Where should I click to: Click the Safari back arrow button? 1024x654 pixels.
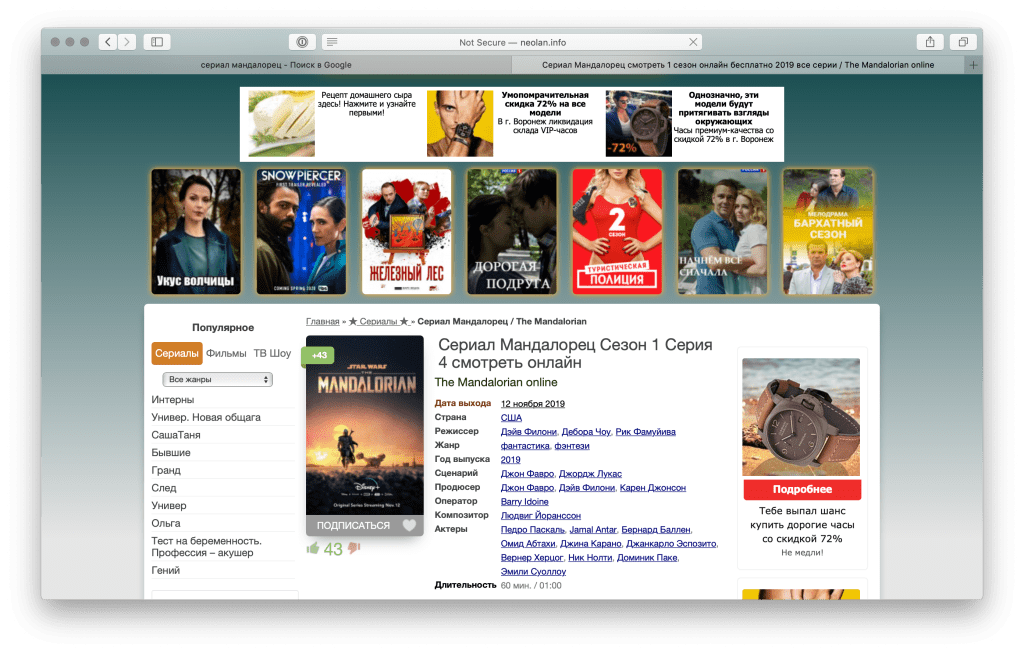pos(108,42)
